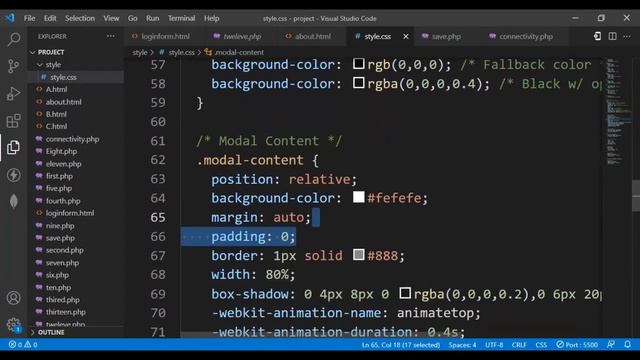Image resolution: width=640 pixels, height=360 pixels.
Task: Collapse the PROJECT folder section
Action: pos(47,52)
